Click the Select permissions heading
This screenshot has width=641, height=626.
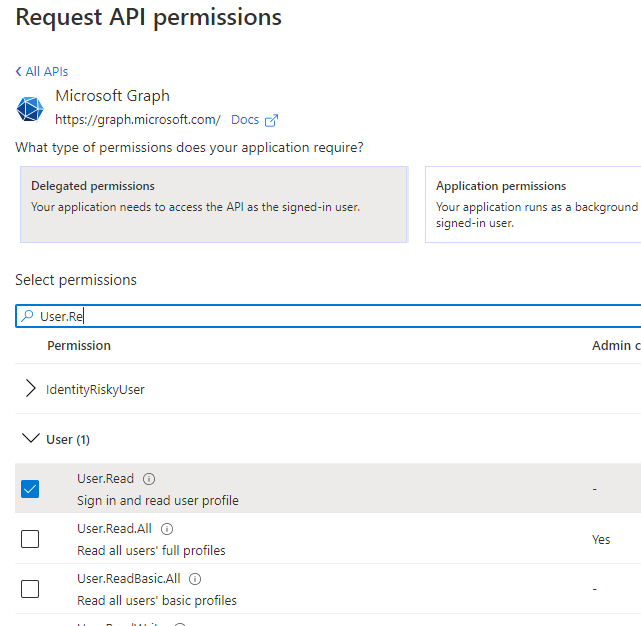[76, 280]
